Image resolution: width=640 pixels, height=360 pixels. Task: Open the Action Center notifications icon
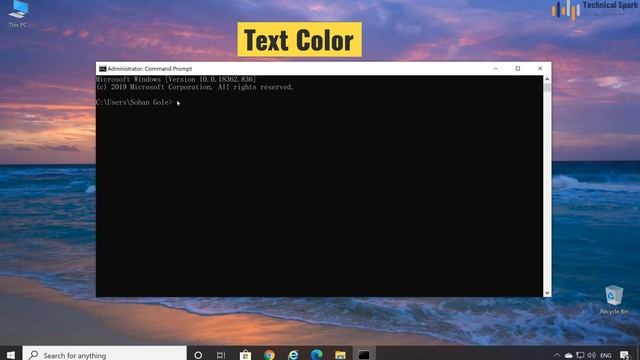click(624, 356)
